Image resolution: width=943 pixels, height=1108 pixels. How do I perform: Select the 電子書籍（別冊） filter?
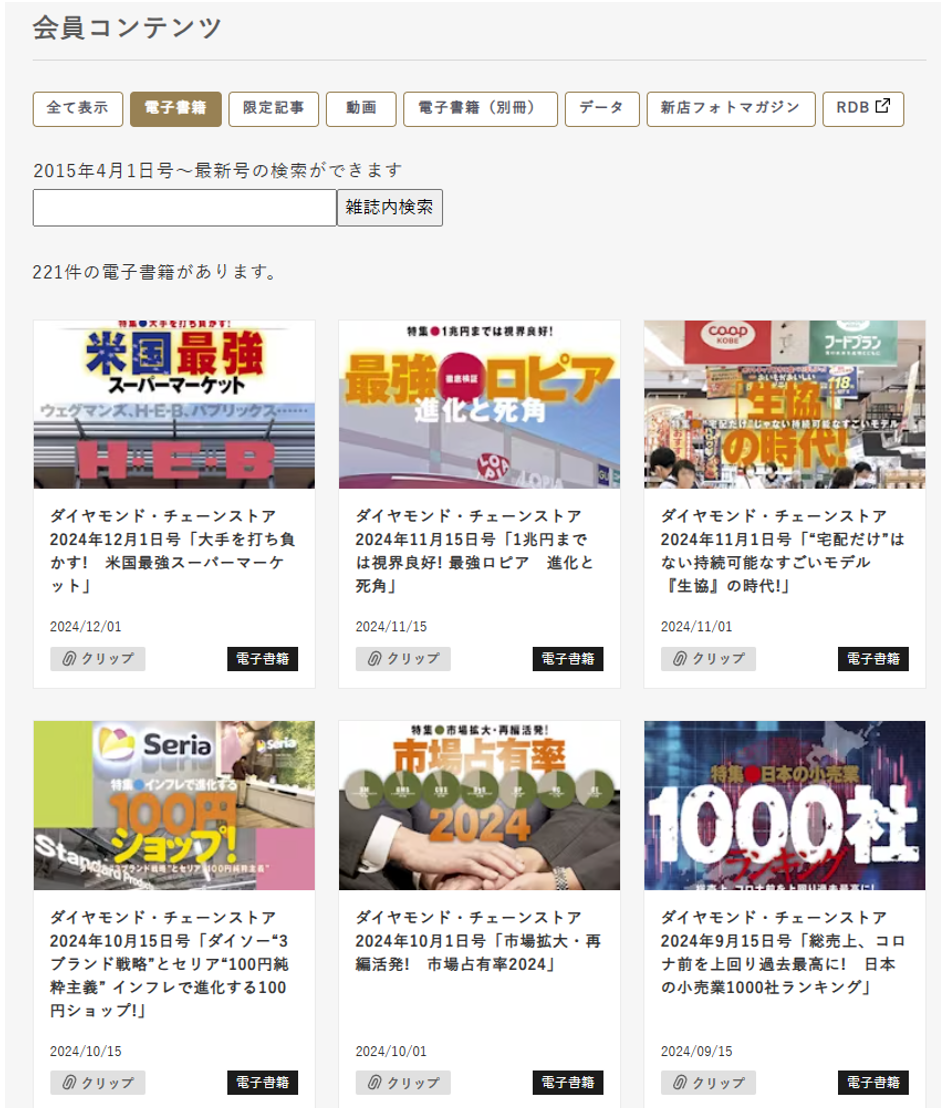click(480, 109)
